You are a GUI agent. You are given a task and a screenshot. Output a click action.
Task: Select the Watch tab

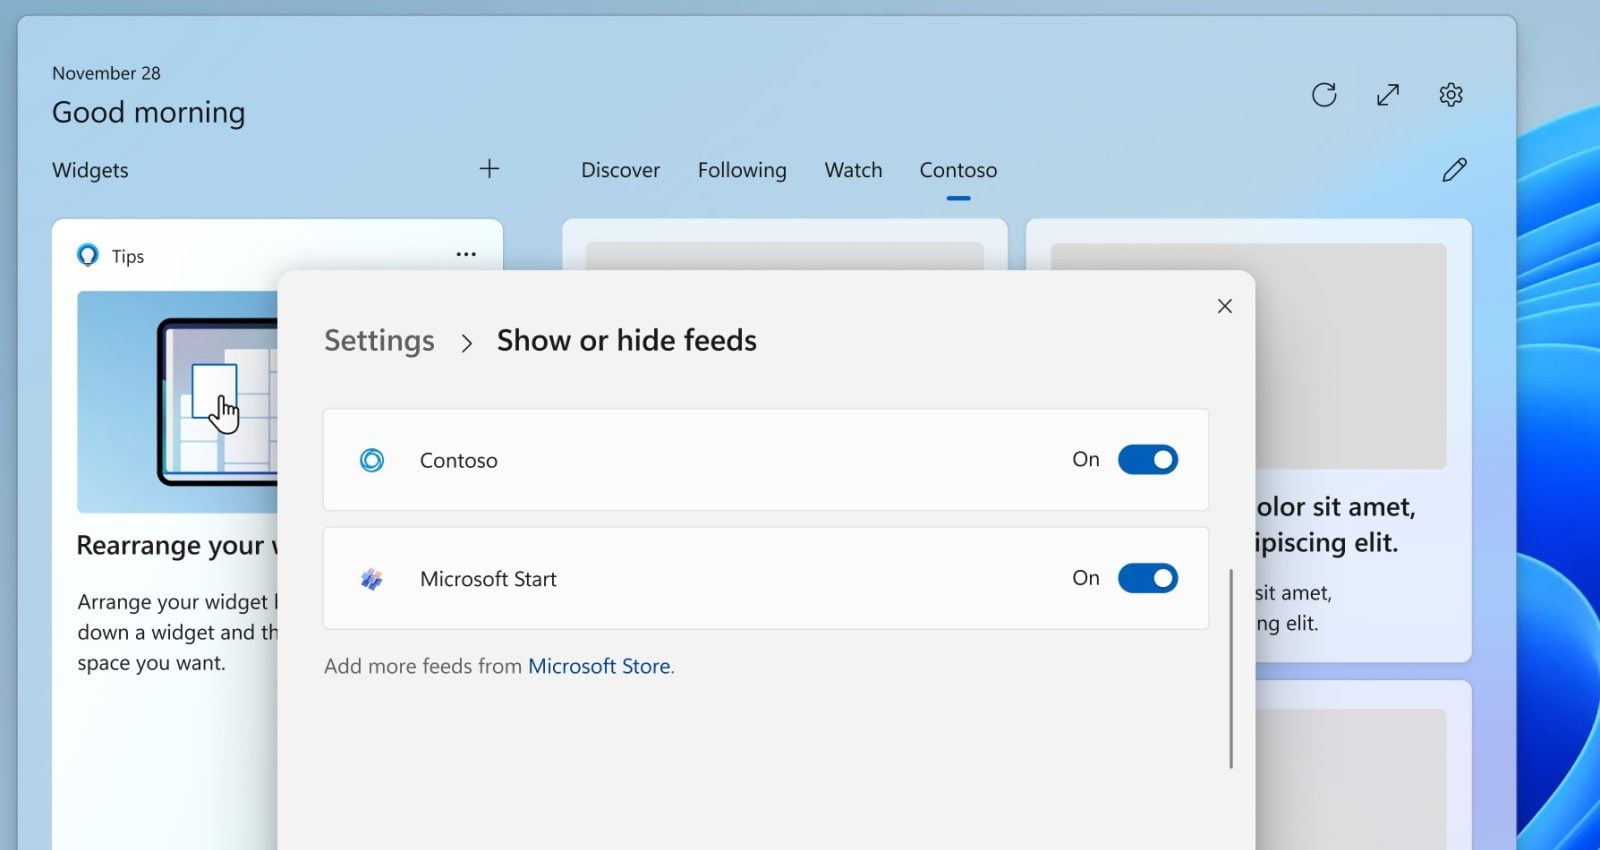pyautogui.click(x=853, y=170)
